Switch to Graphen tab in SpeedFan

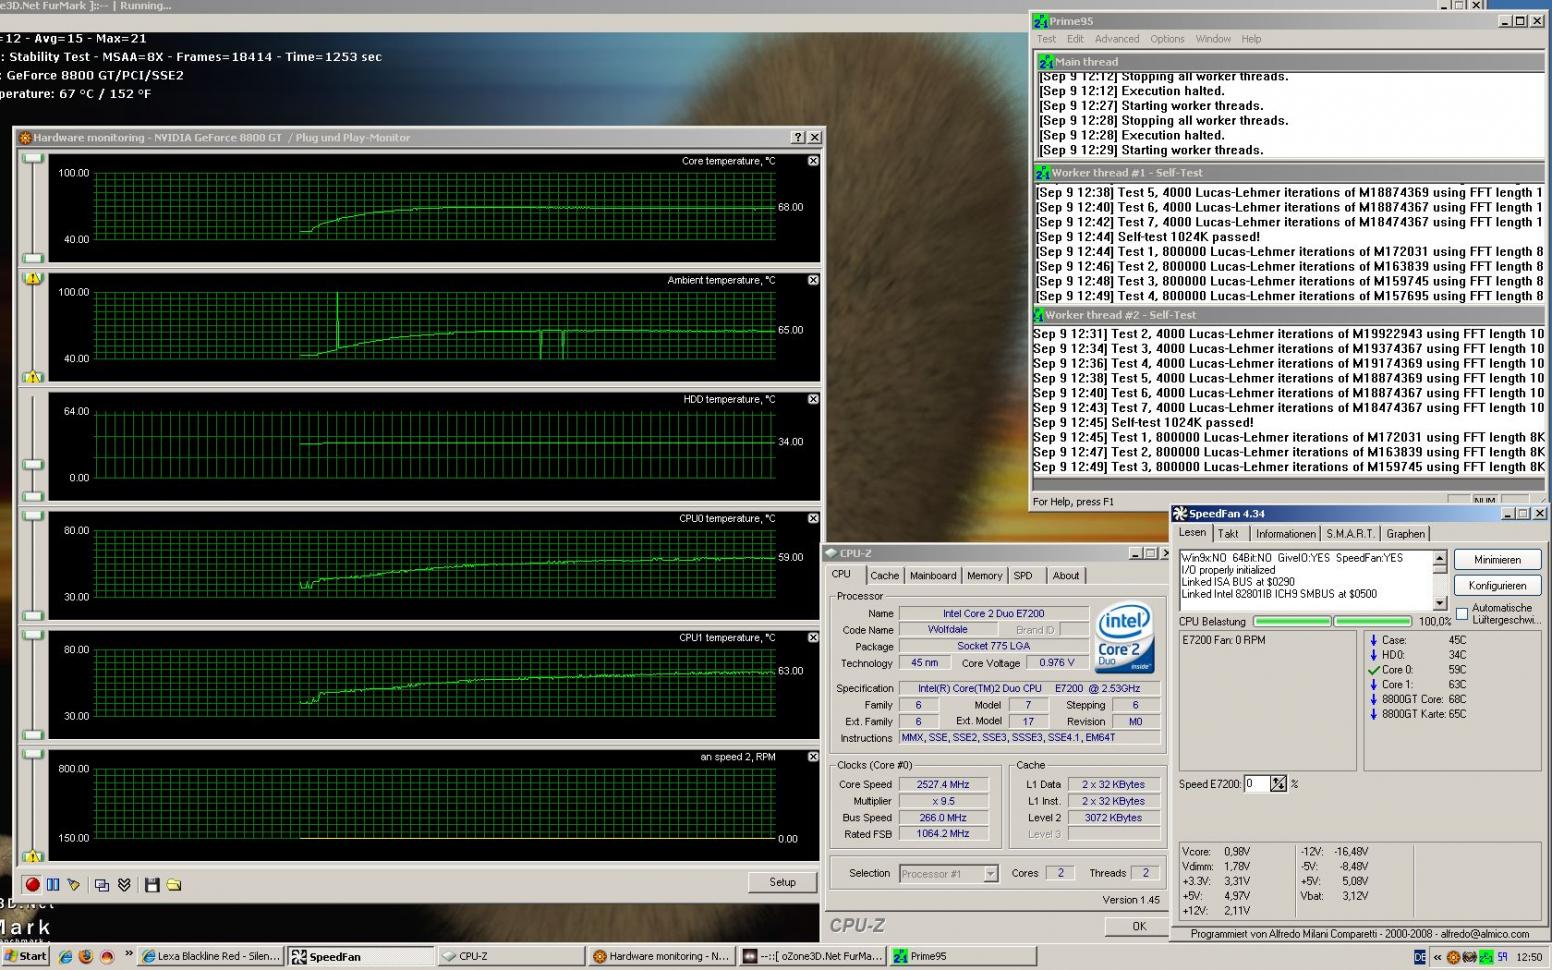1405,534
